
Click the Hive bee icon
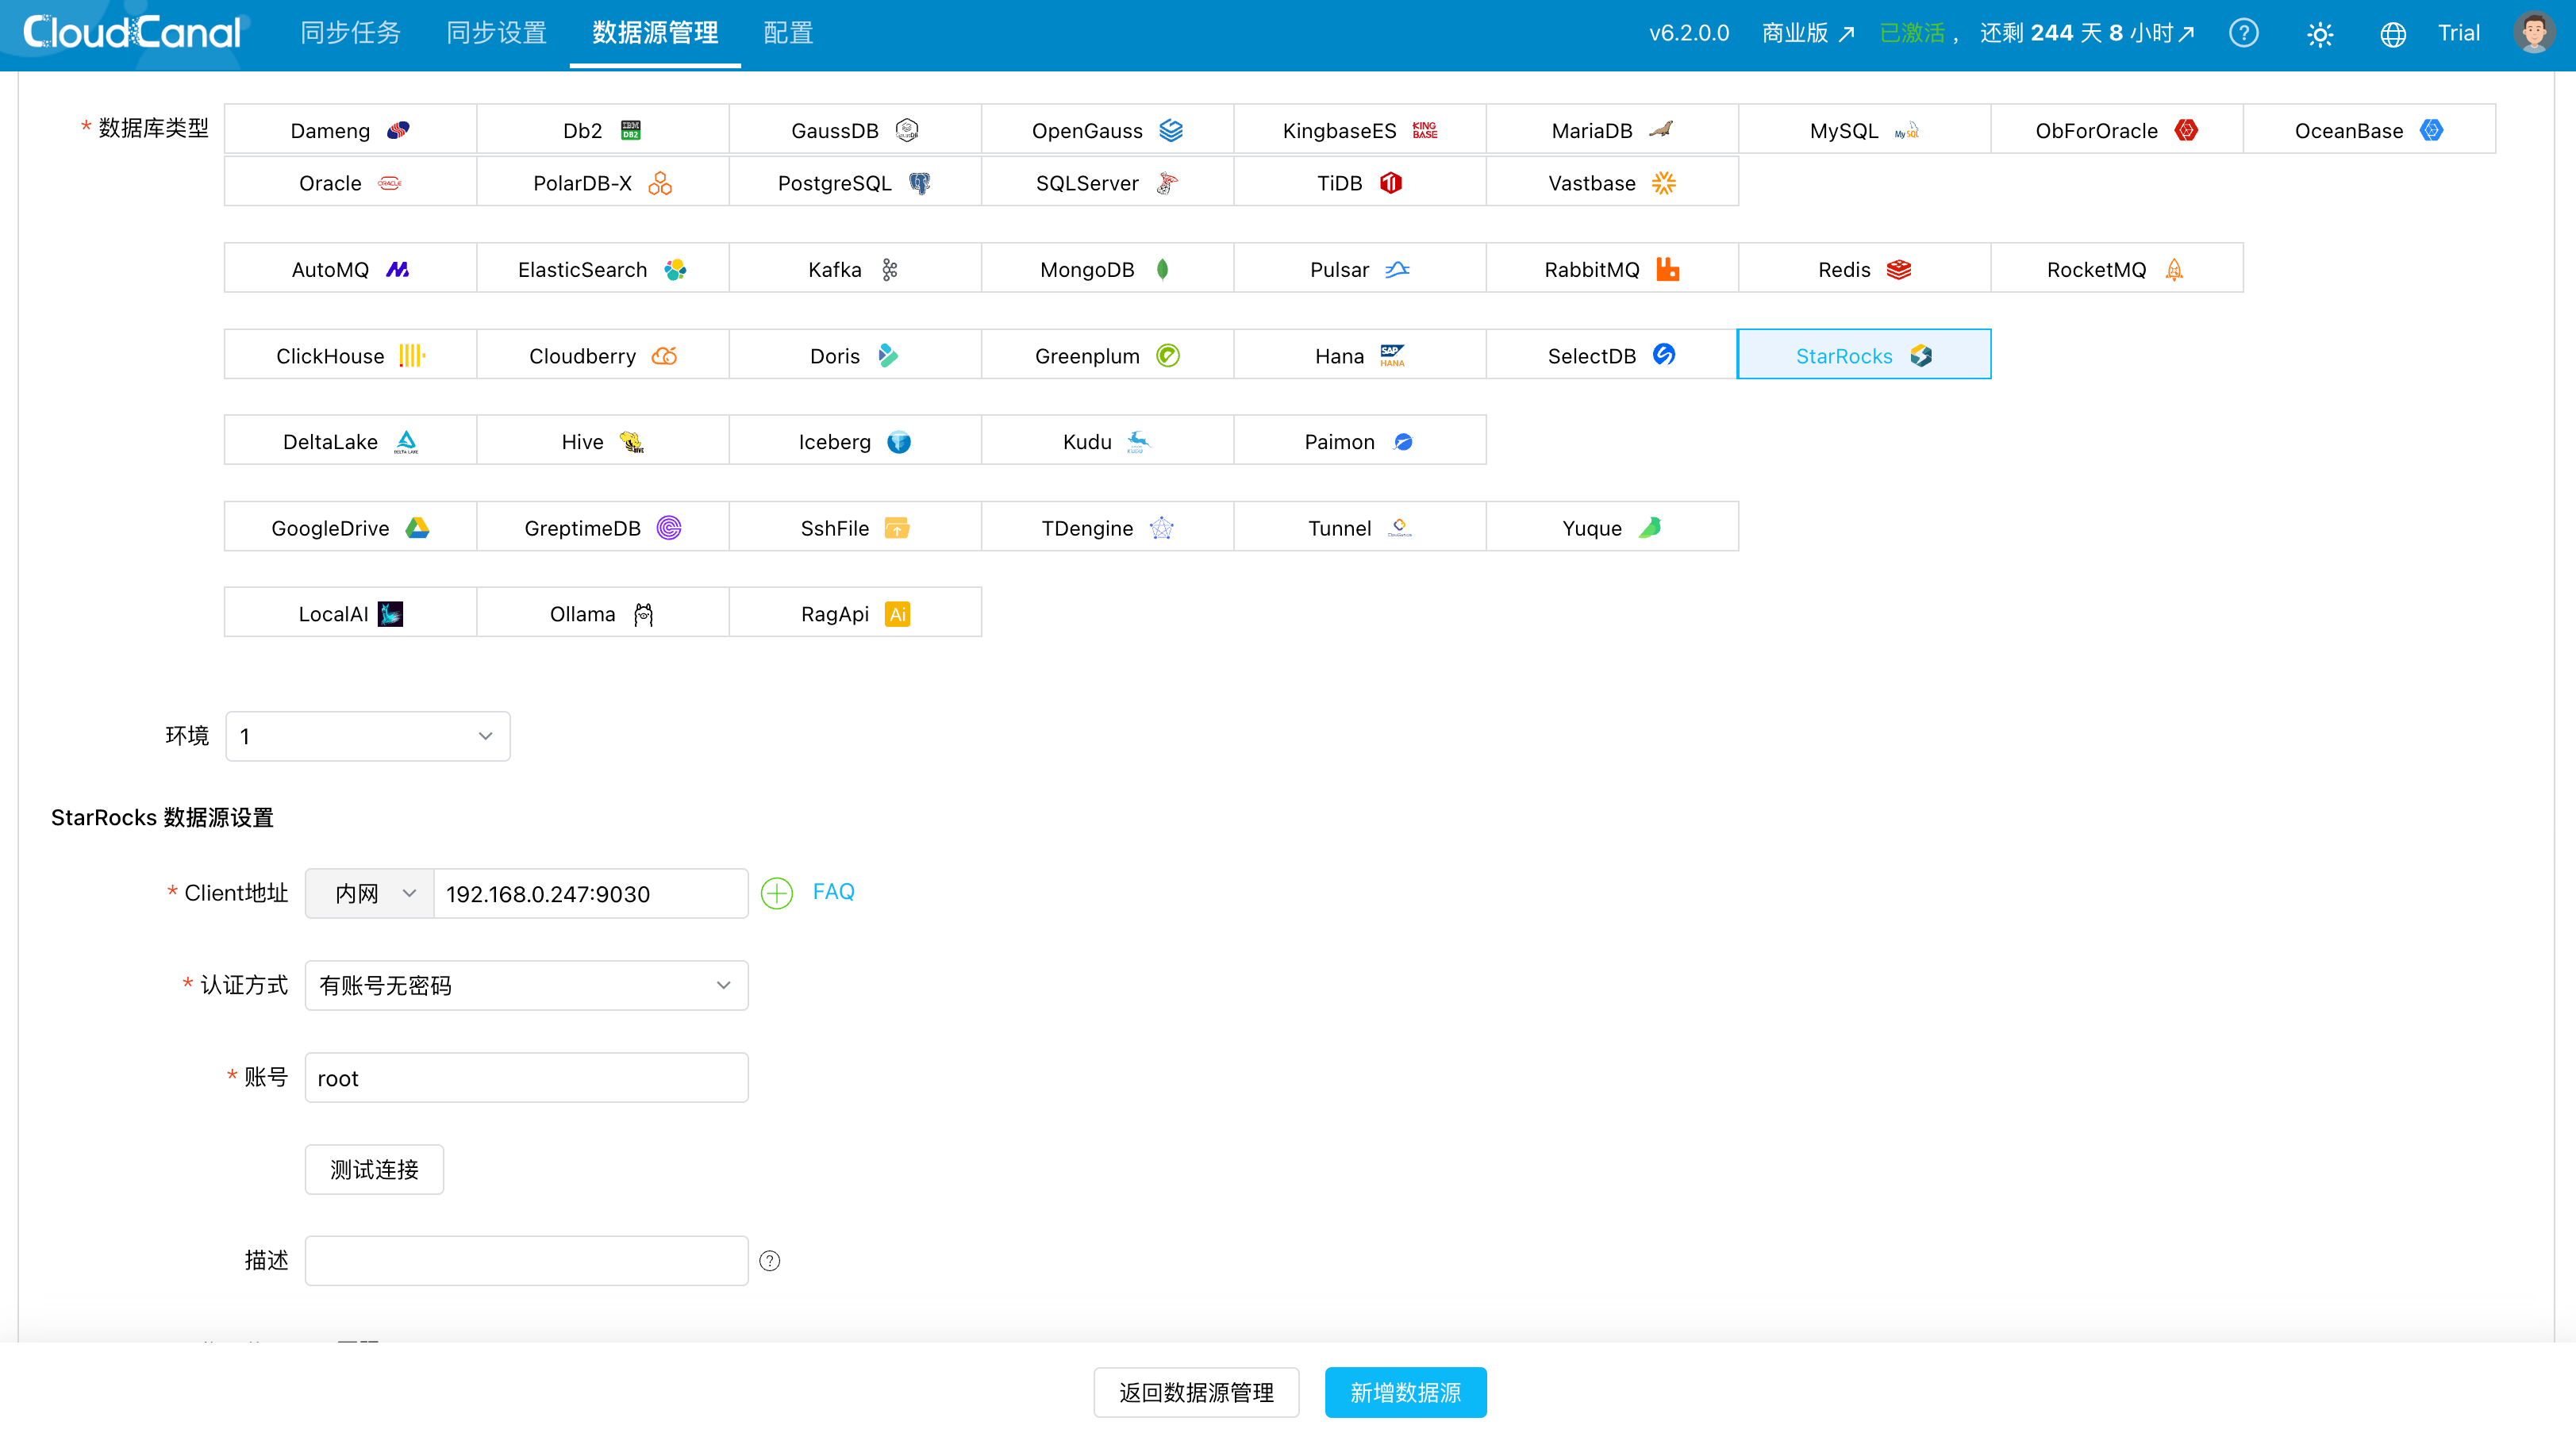[x=632, y=441]
